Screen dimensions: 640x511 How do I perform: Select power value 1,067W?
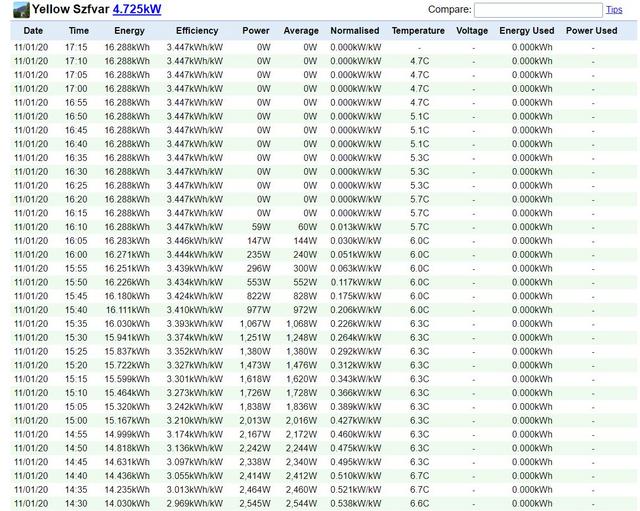(x=255, y=324)
